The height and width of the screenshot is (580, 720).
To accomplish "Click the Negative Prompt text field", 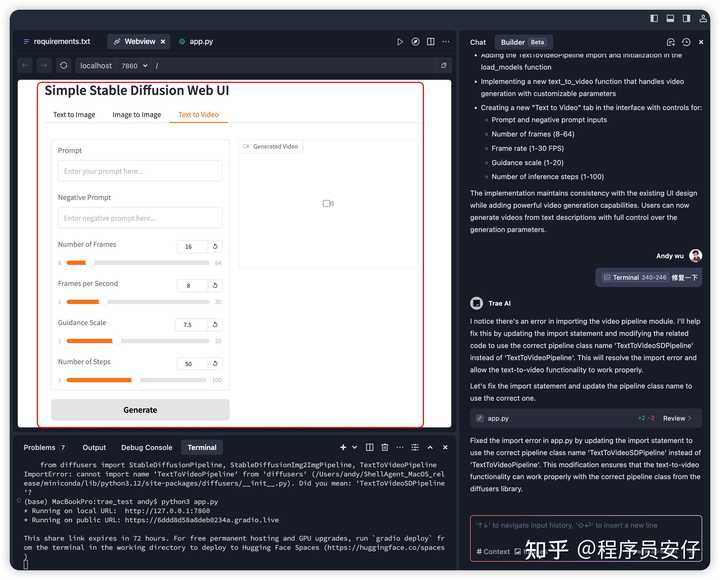I will (140, 218).
